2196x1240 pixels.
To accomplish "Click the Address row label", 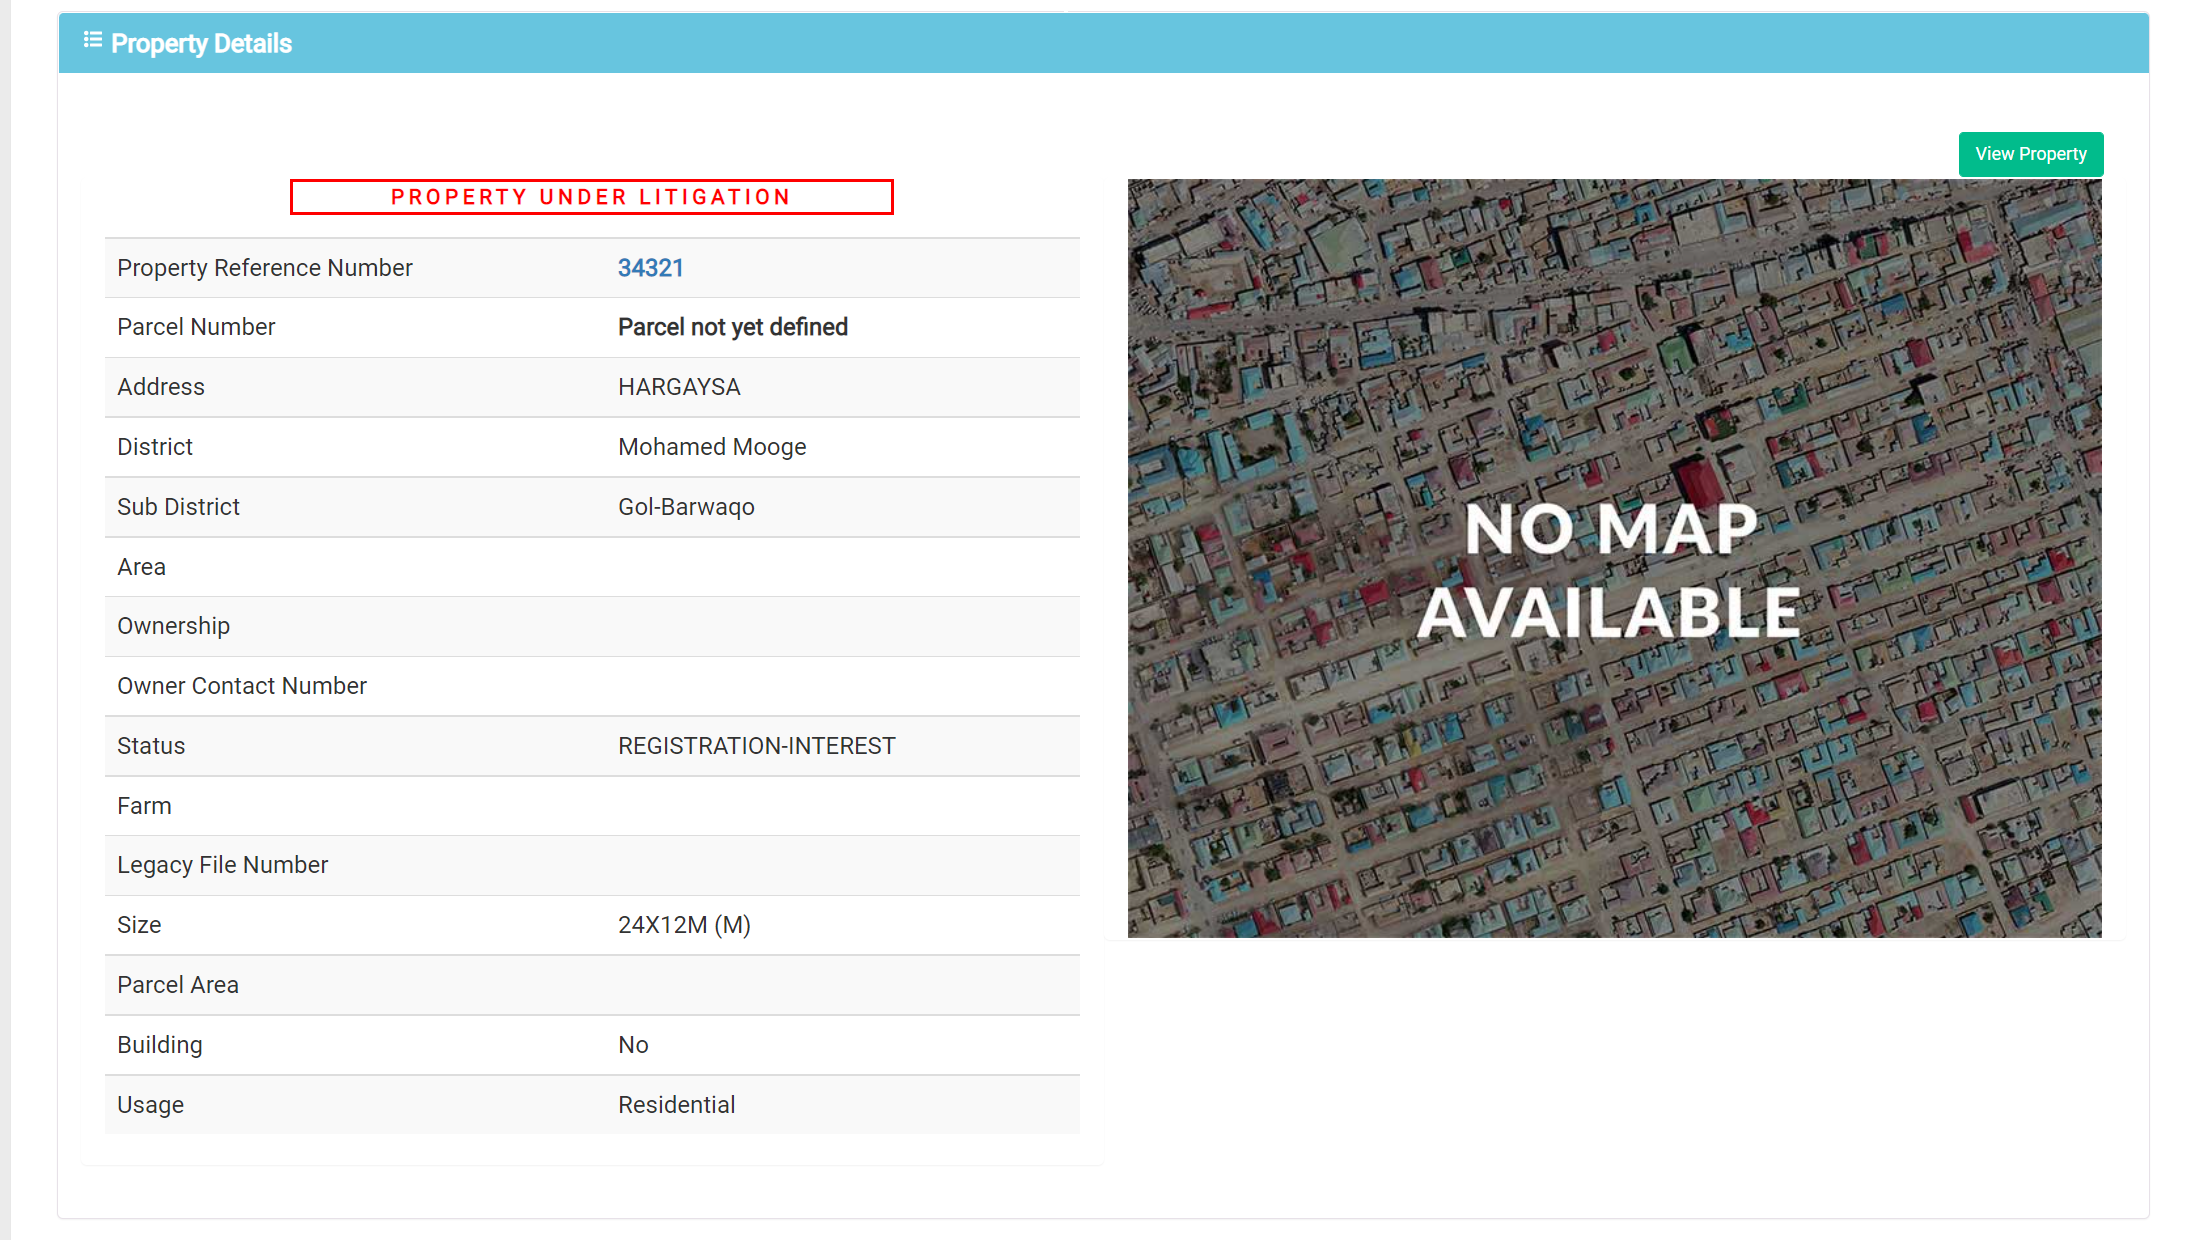I will 160,387.
